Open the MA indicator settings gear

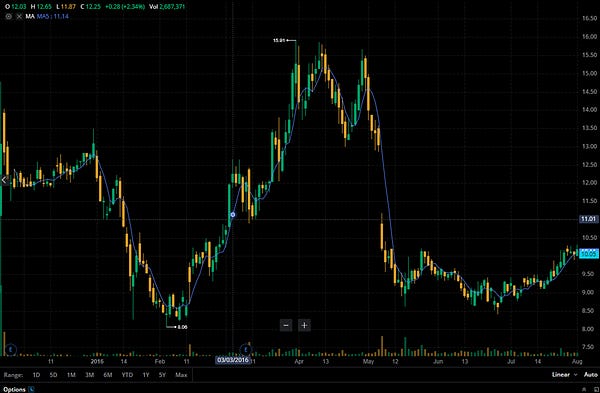8,16
